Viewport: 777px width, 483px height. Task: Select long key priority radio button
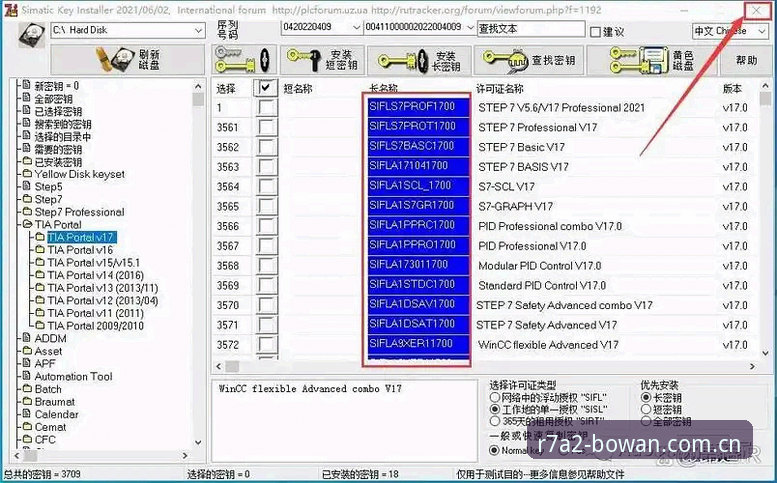click(646, 397)
